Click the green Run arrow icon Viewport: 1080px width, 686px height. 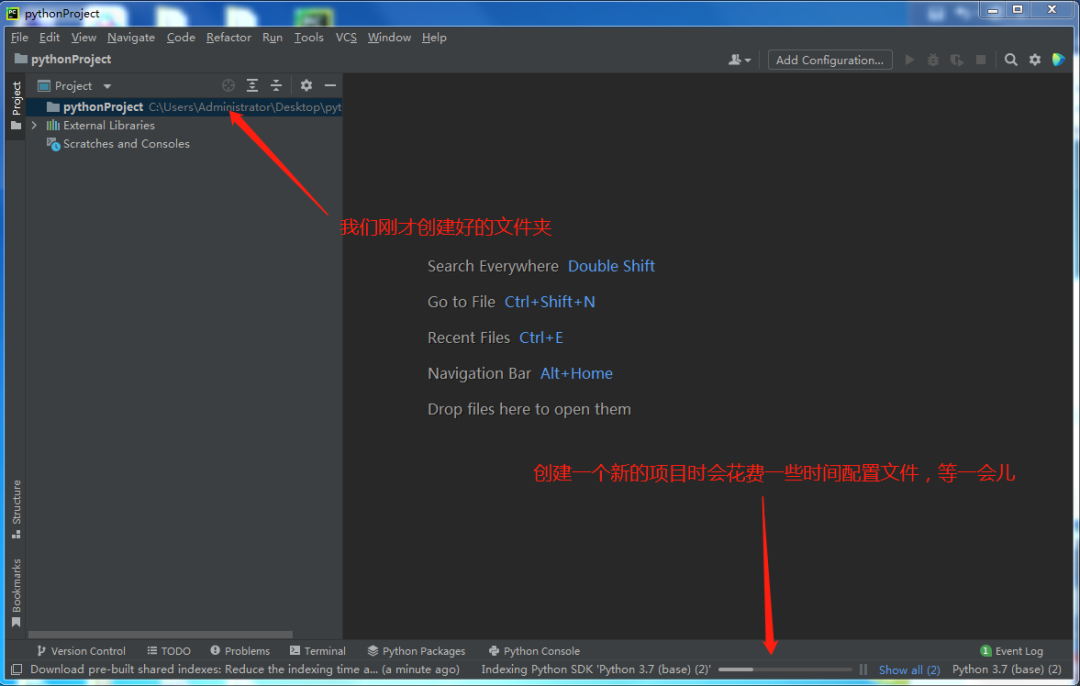[x=909, y=60]
